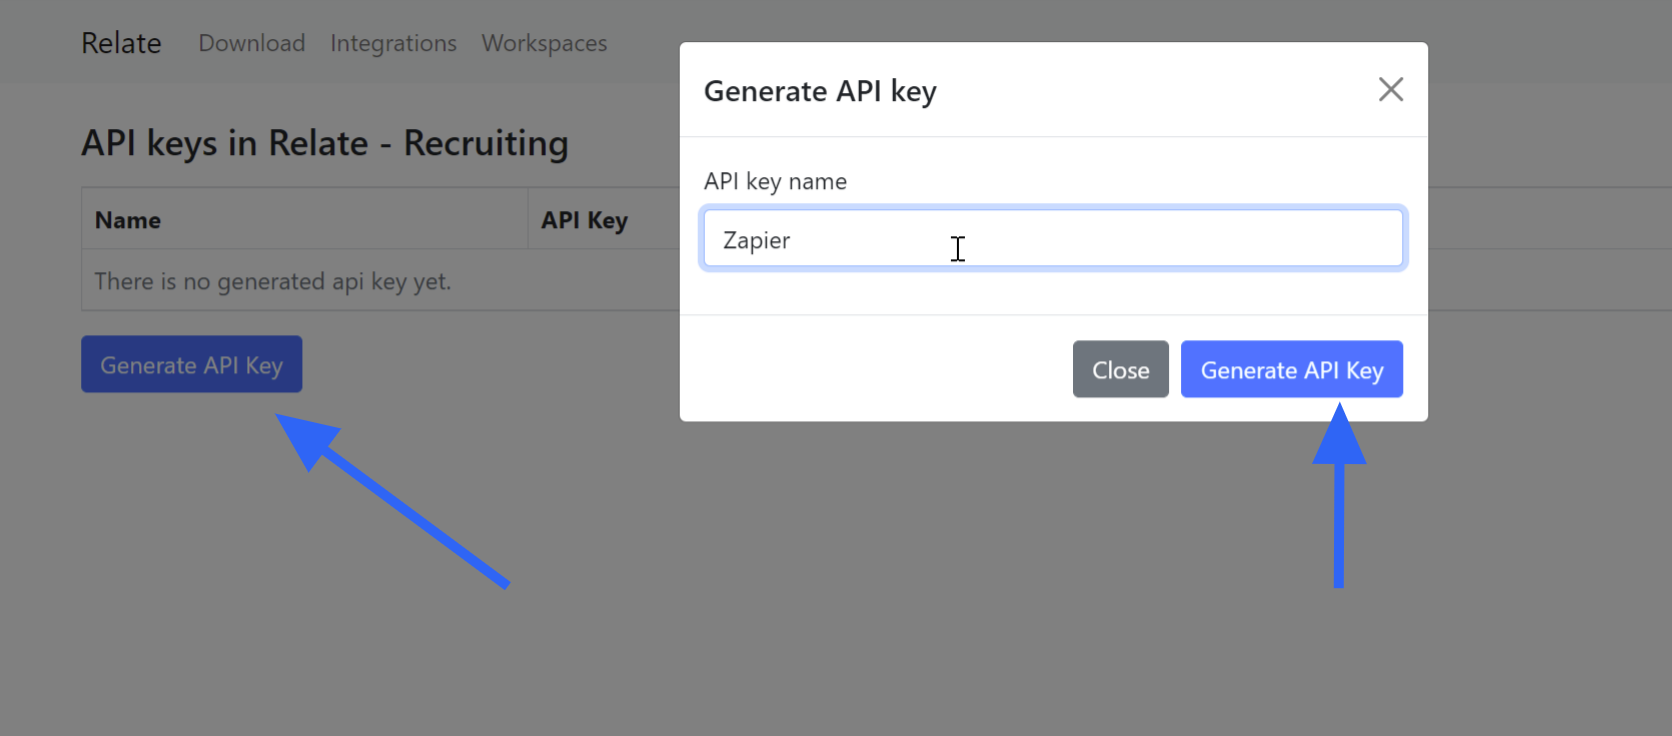Select the Zapier text in the name input
This screenshot has width=1672, height=736.
coord(757,239)
